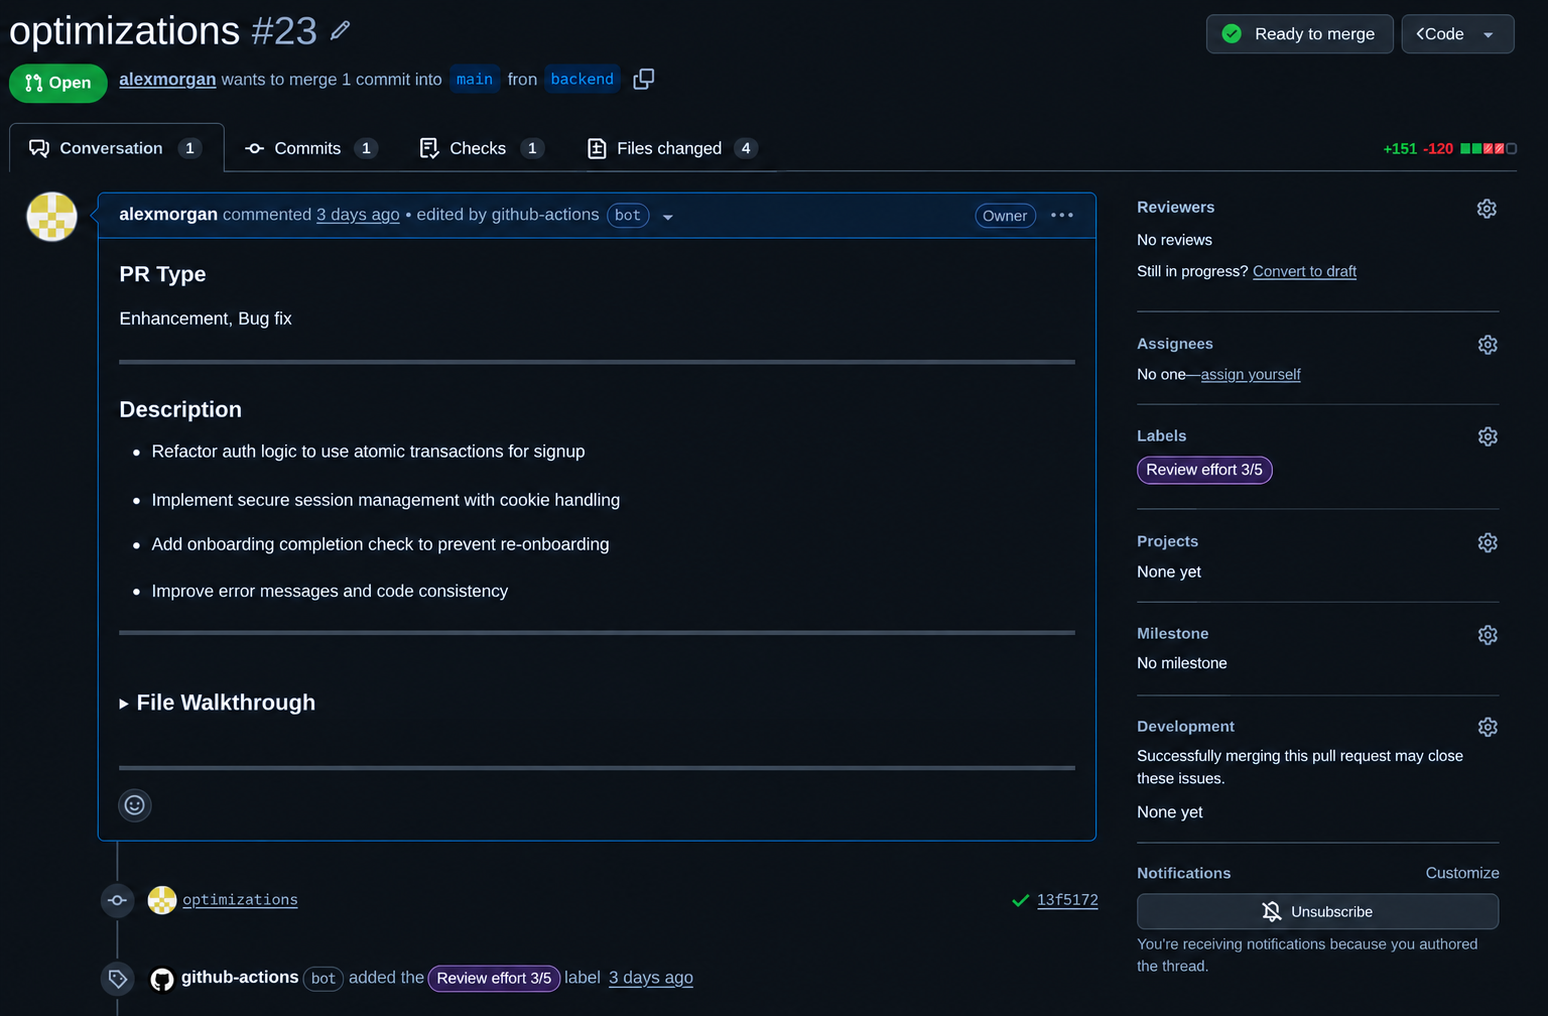The image size is (1548, 1016).
Task: Open the Files changed tab
Action: click(672, 148)
